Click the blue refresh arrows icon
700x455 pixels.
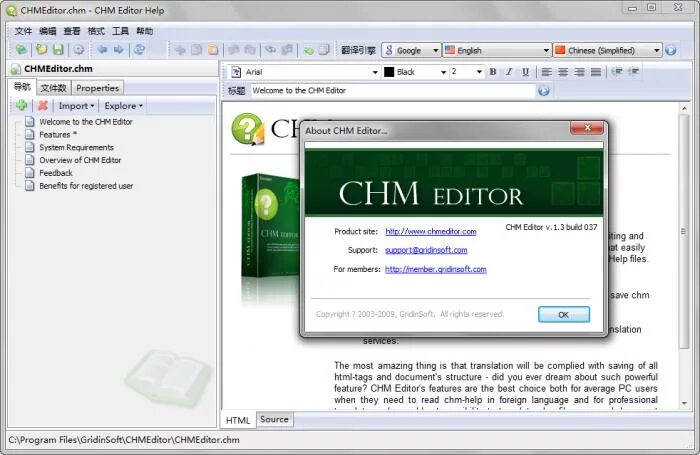click(x=140, y=50)
